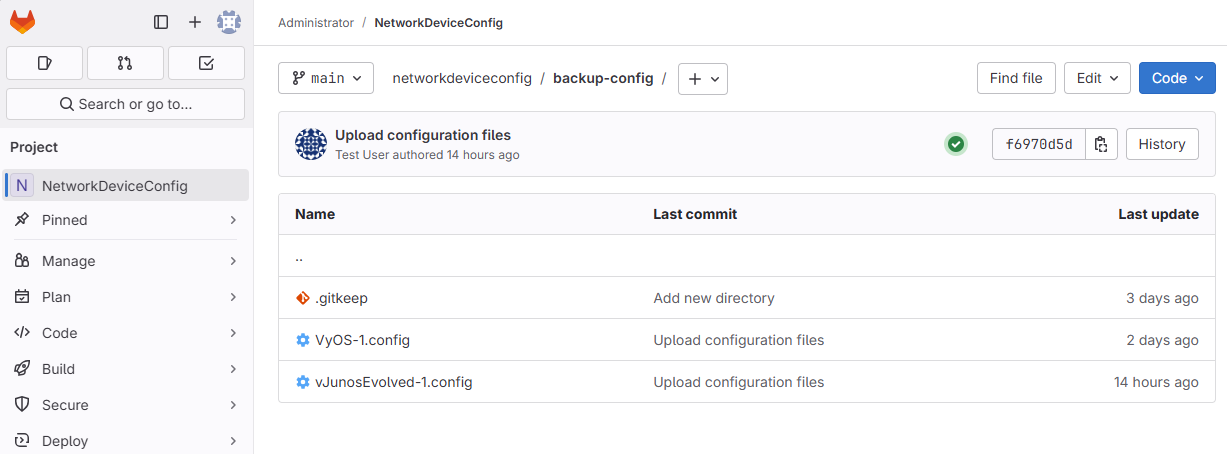Viewport: 1227px width, 454px height.
Task: Click the Find file button
Action: (1016, 78)
